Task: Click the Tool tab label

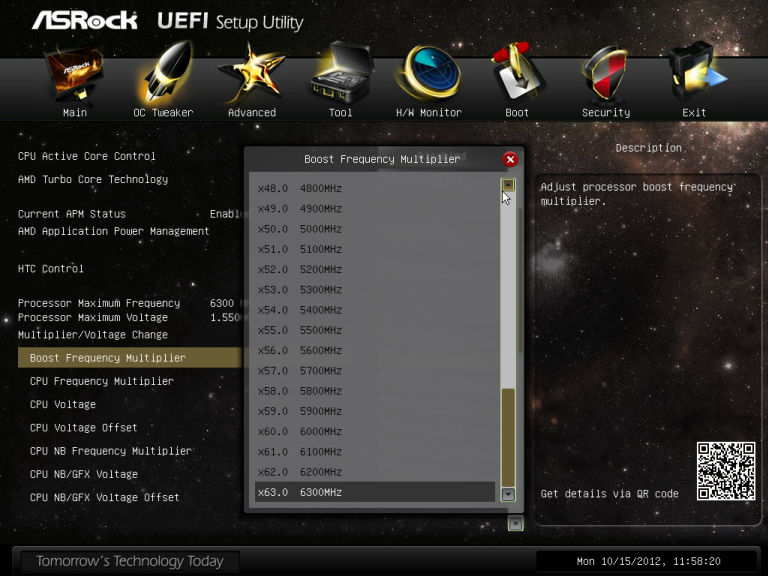Action: 340,113
